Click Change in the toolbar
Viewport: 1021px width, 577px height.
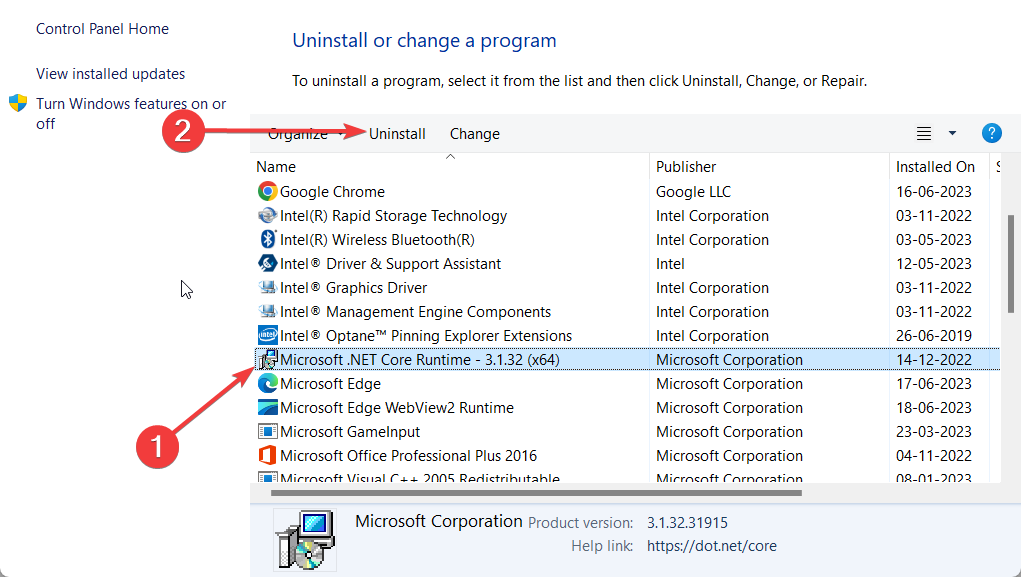tap(475, 134)
